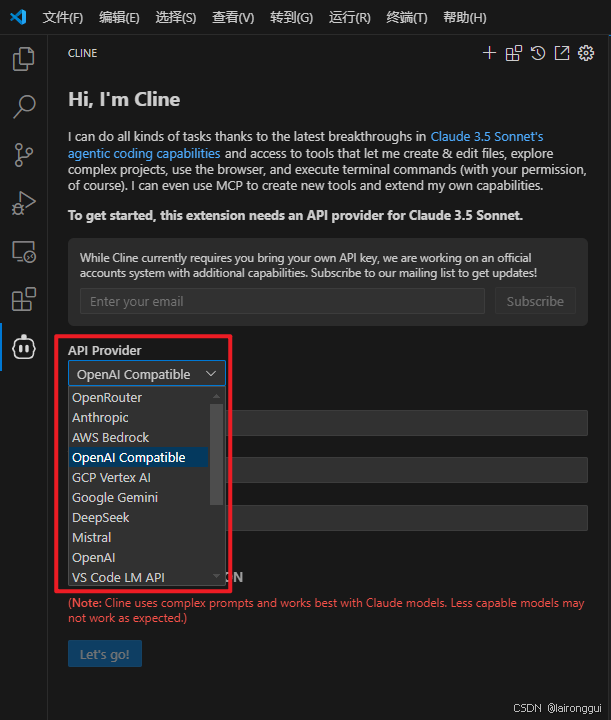Choose OpenRouter from provider list

(138, 397)
